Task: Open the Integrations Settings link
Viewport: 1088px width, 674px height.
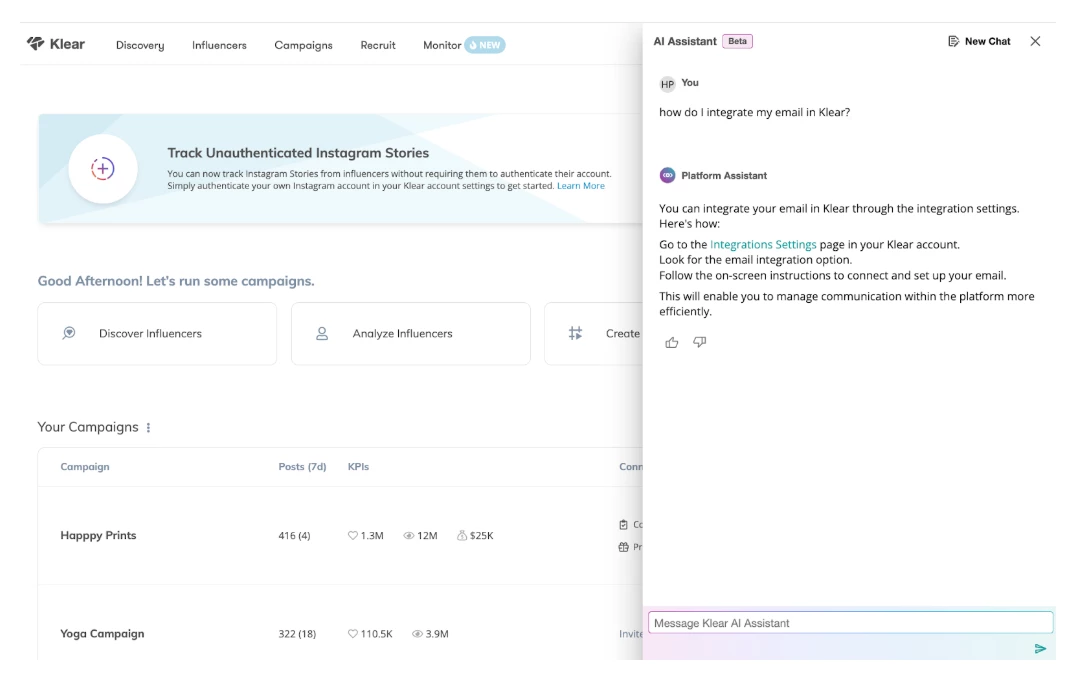Action: coord(763,244)
